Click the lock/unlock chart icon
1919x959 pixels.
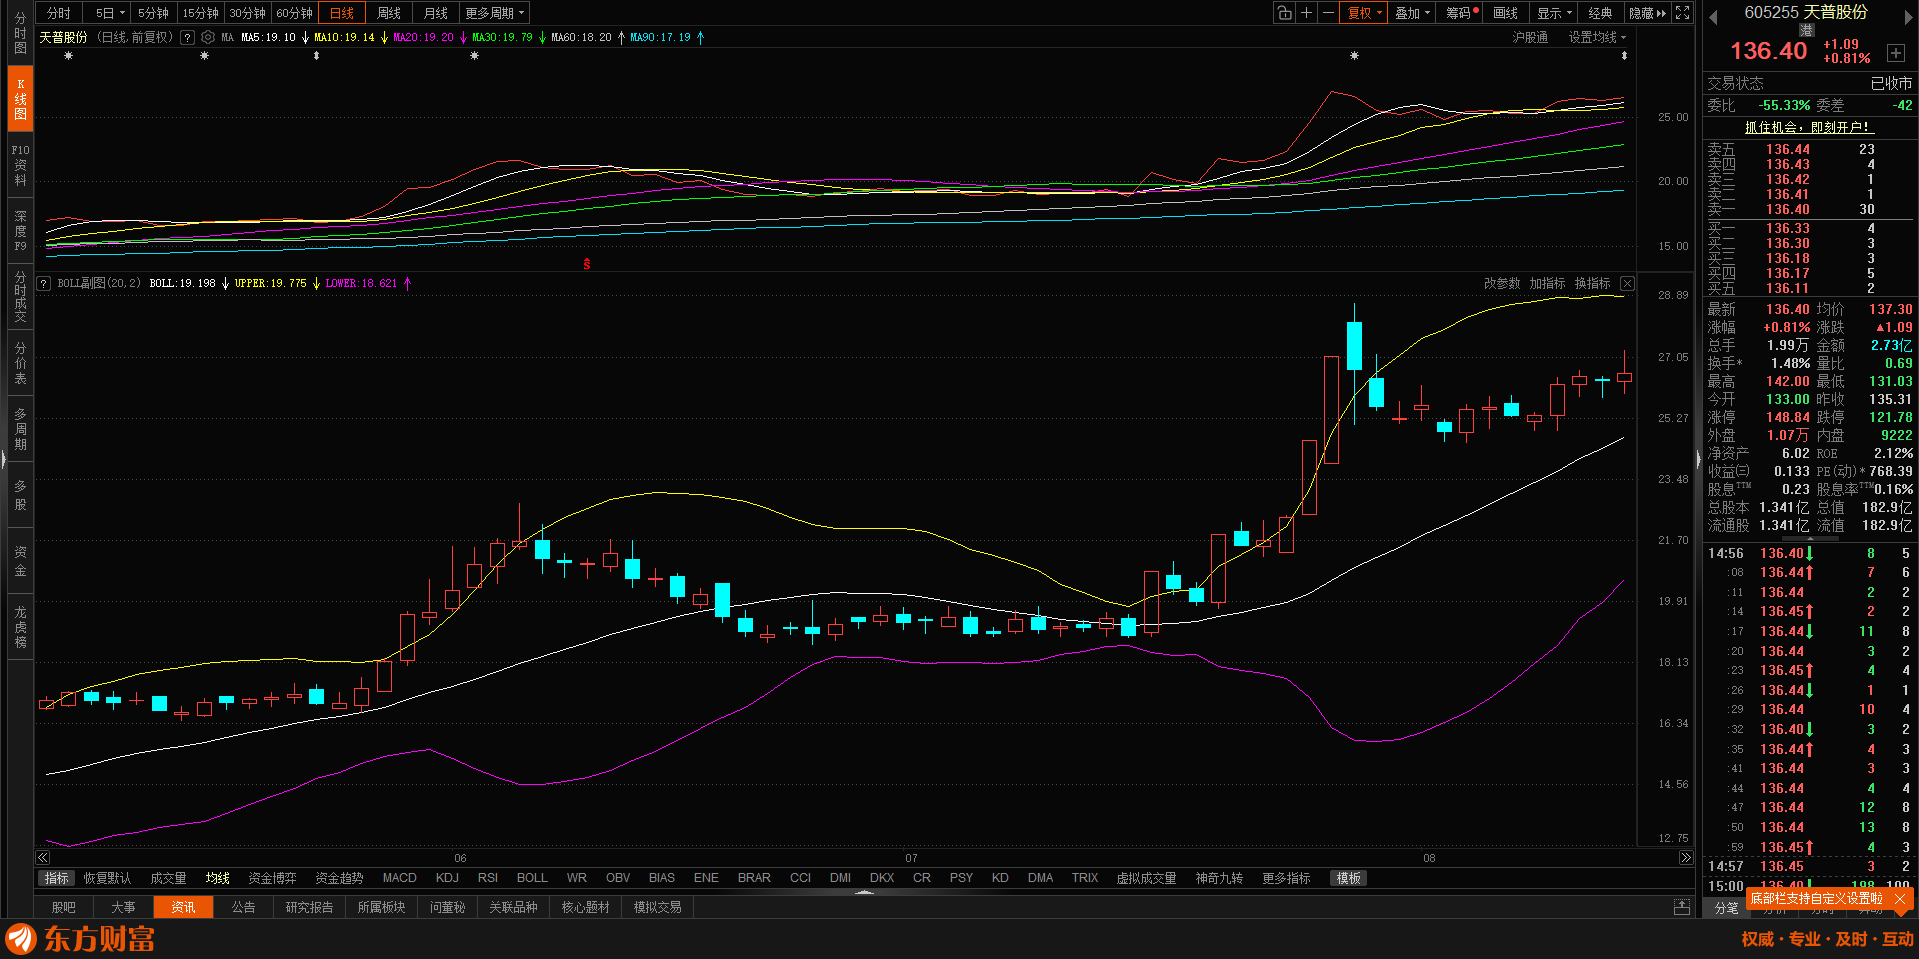(1284, 13)
